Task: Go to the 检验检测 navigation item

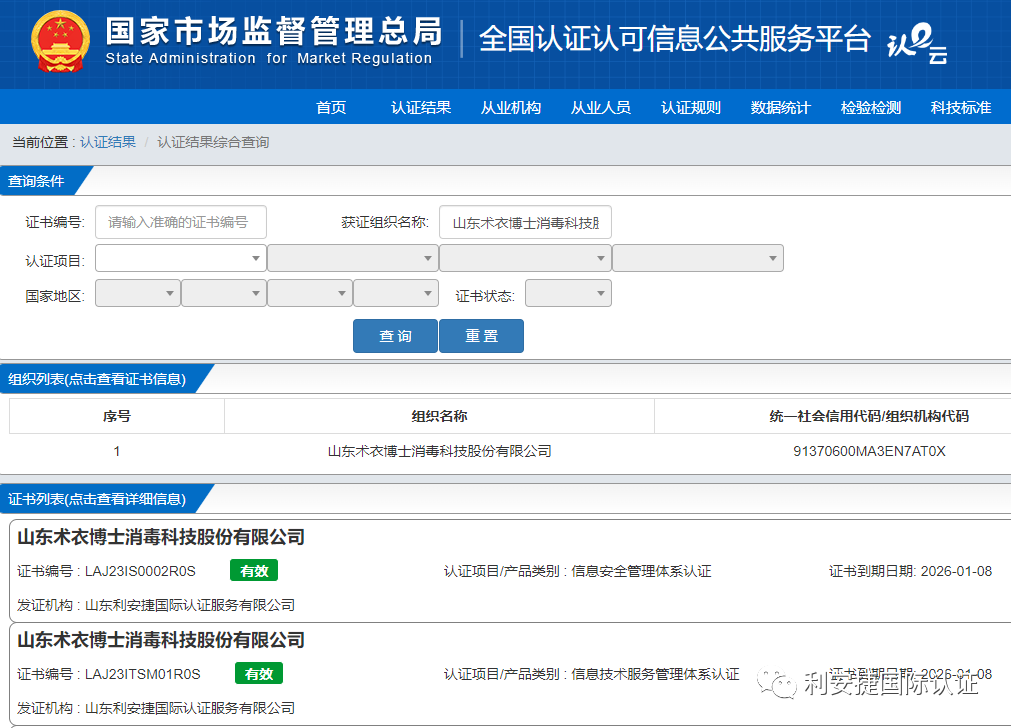Action: tap(870, 108)
